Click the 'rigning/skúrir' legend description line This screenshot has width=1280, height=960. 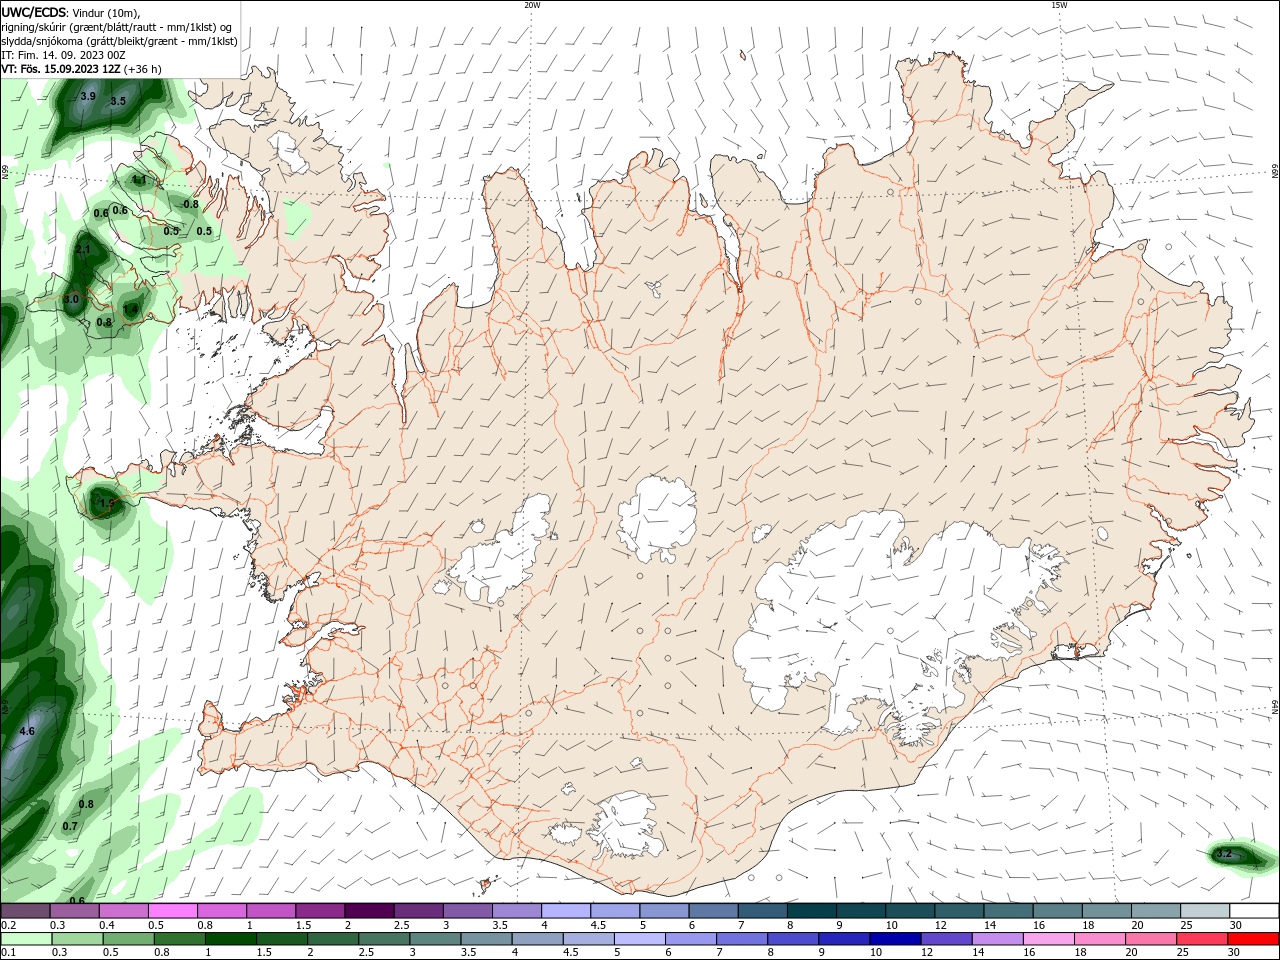pos(117,26)
